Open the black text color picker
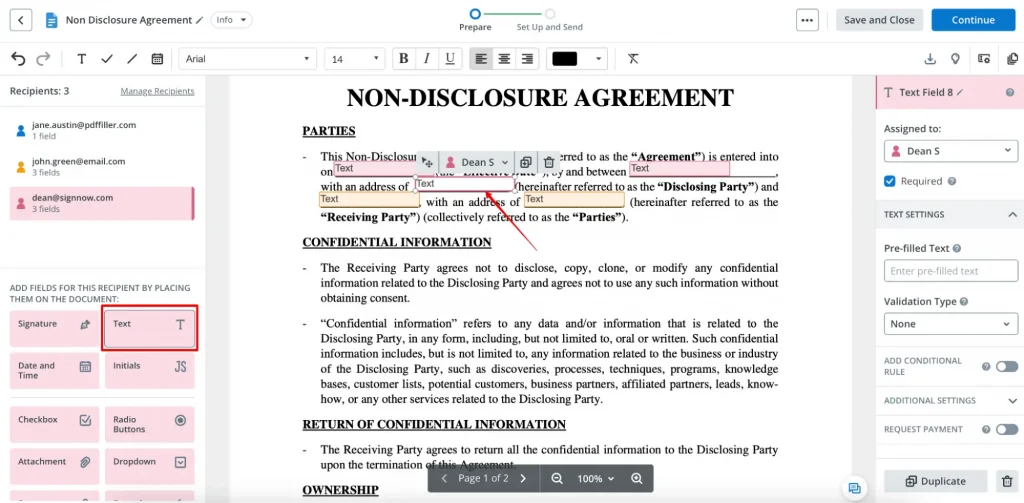This screenshot has width=1024, height=503. pos(578,59)
